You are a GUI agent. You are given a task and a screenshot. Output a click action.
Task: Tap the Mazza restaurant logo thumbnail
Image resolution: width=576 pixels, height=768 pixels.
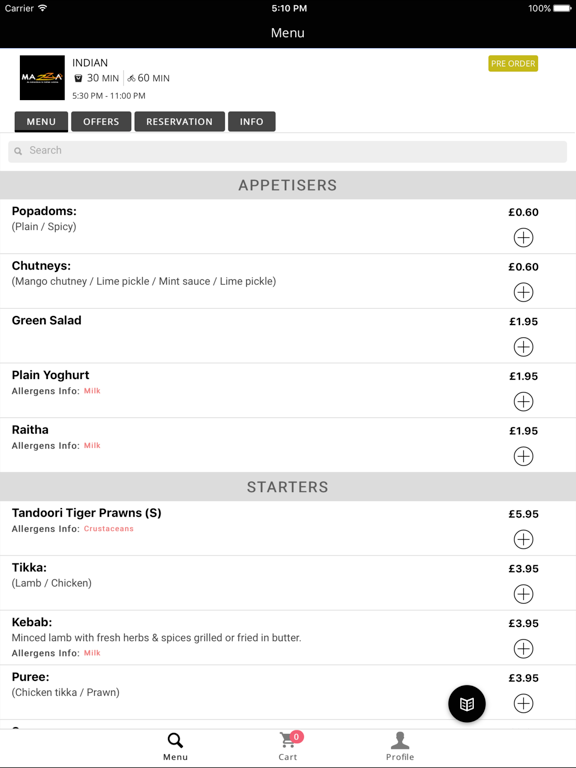(42, 77)
